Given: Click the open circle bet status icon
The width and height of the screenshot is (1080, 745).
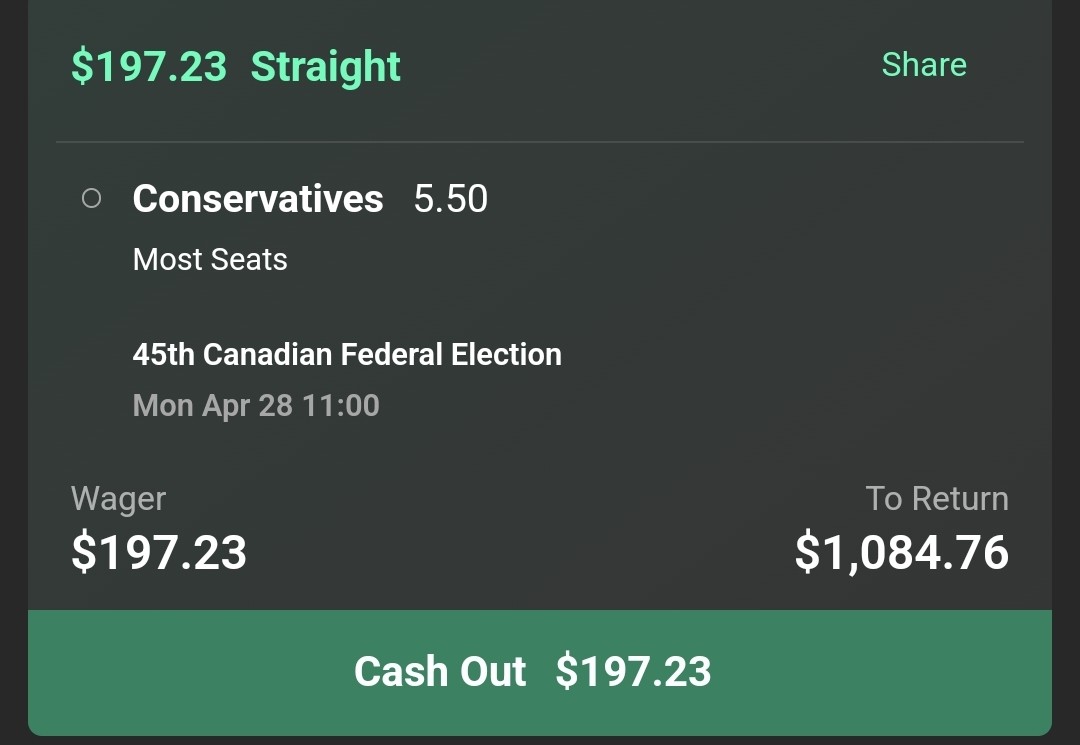Looking at the screenshot, I should click(x=91, y=199).
